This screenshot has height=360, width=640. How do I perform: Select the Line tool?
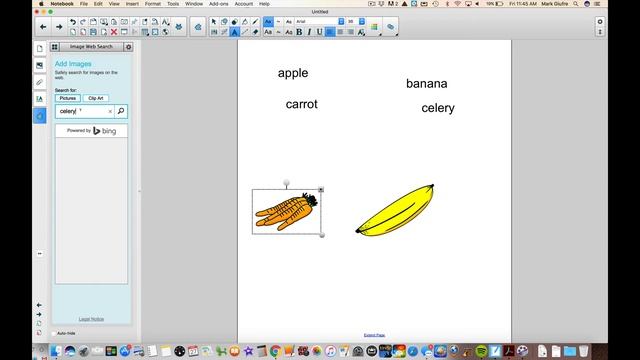(245, 32)
